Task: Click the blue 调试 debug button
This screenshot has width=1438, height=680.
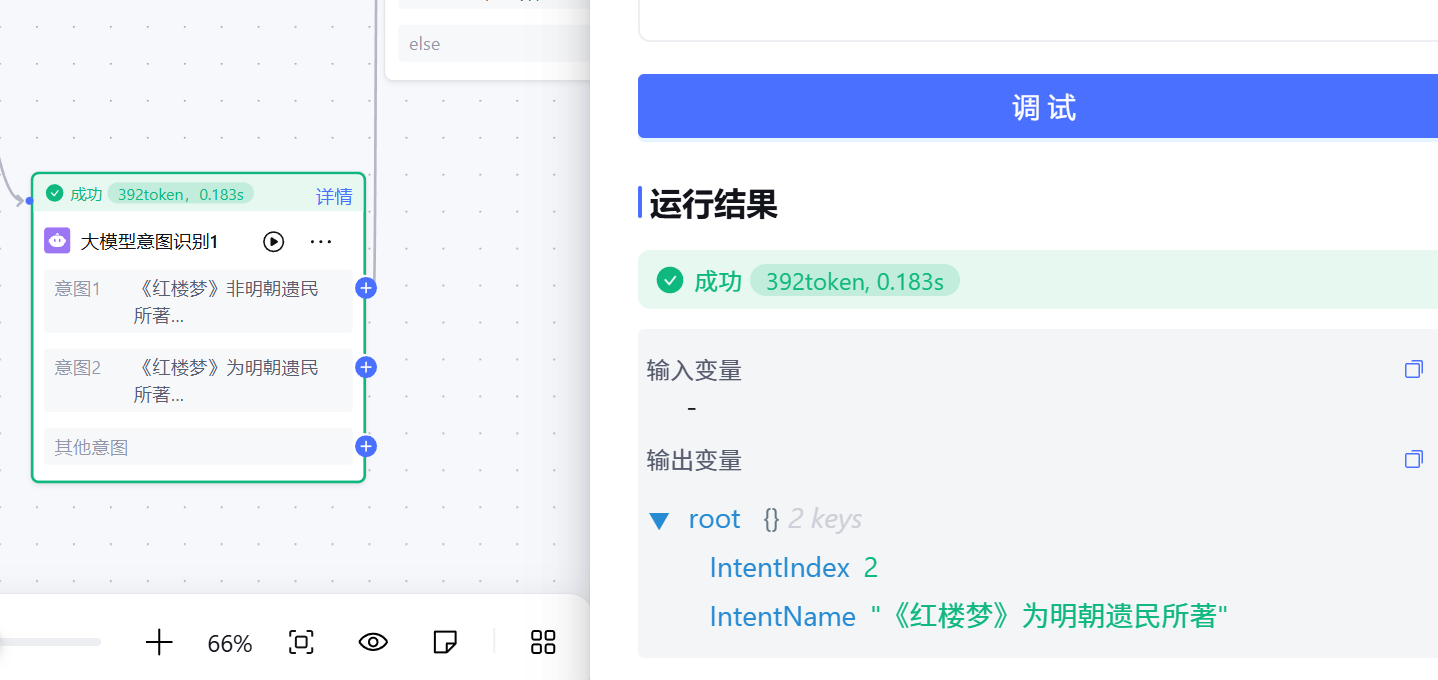Action: 1038,106
